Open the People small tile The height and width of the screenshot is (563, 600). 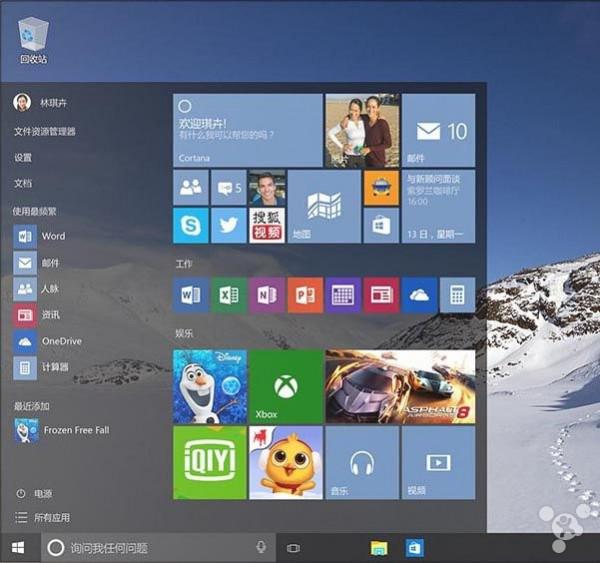pyautogui.click(x=191, y=188)
